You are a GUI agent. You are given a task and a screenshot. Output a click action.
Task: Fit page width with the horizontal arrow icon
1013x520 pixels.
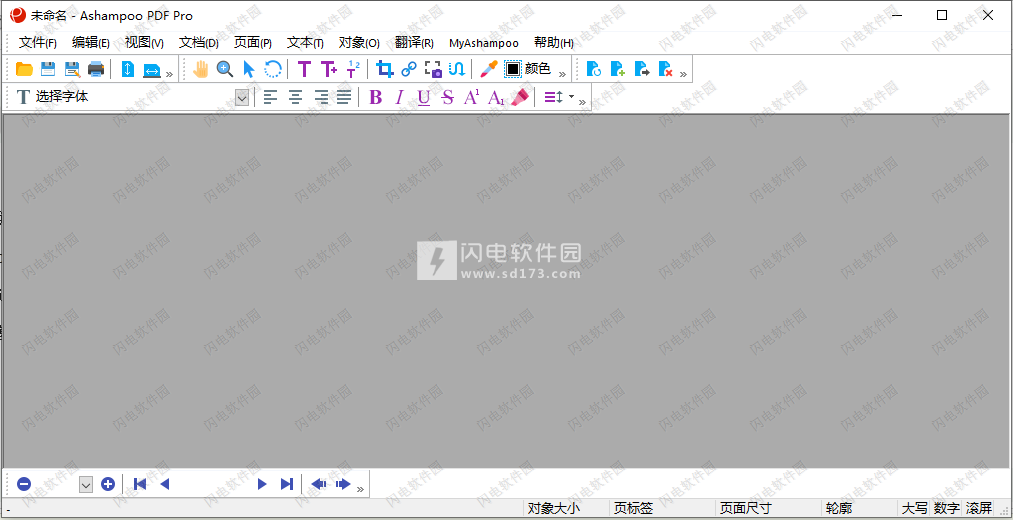tap(152, 69)
